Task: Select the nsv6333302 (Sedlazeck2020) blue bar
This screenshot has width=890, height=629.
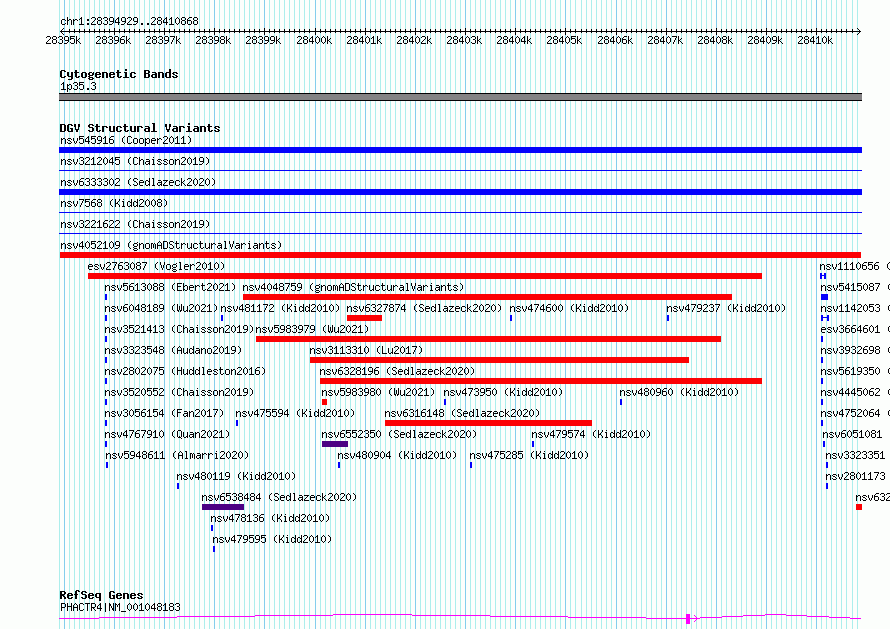Action: click(x=460, y=192)
